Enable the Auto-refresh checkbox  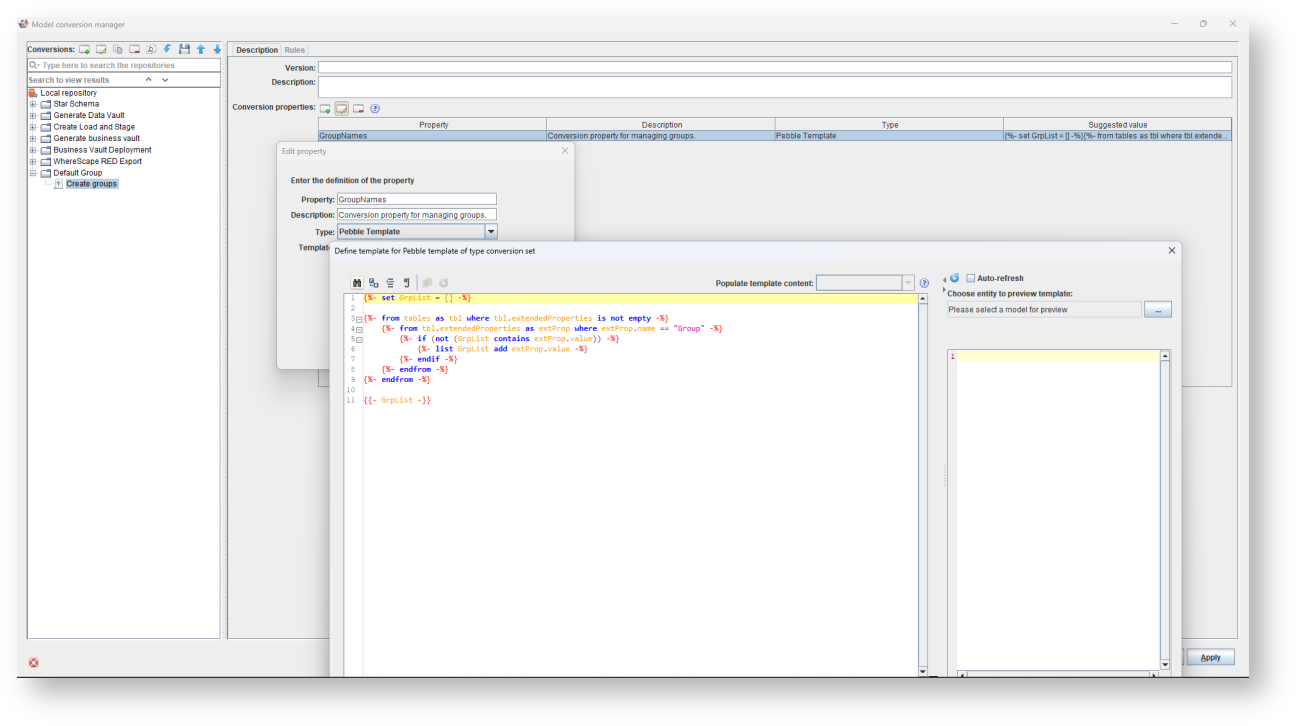[970, 278]
